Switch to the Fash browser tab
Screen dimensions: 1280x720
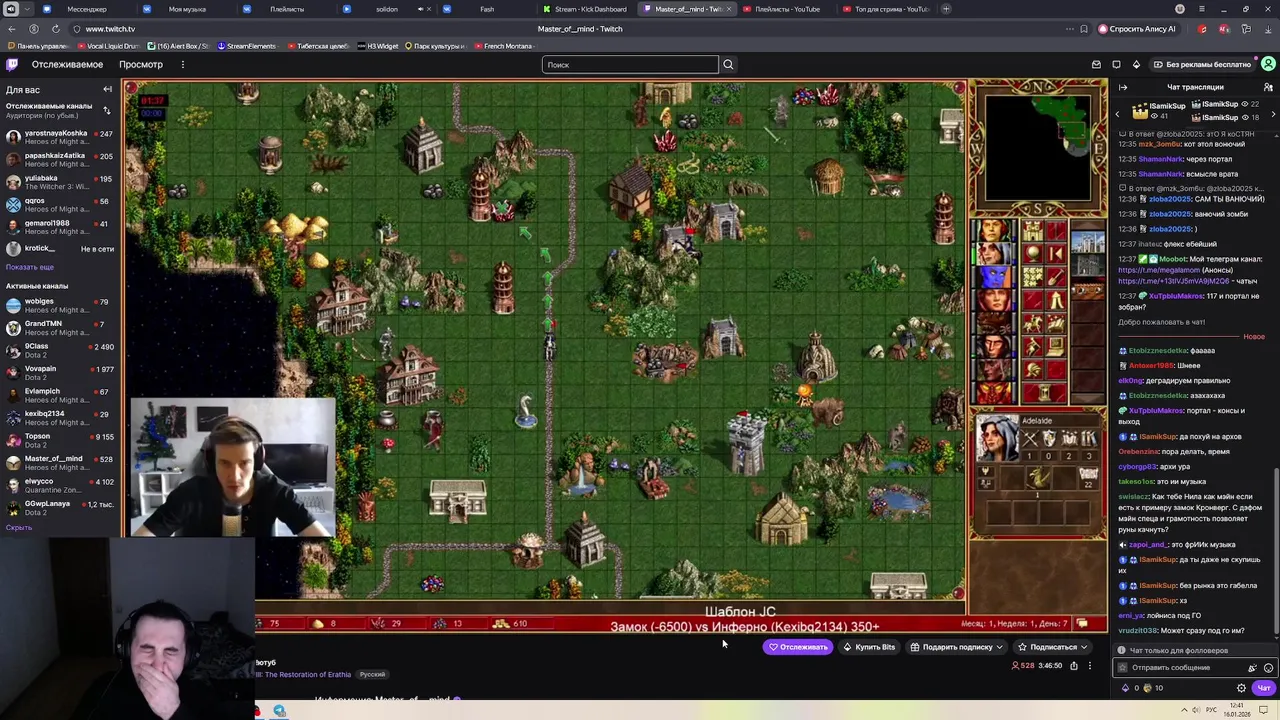coord(487,9)
